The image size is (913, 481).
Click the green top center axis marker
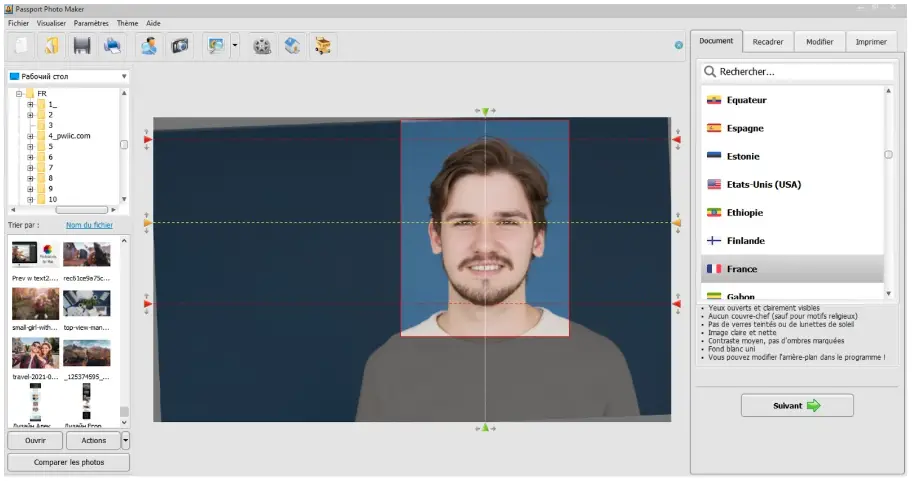point(485,111)
